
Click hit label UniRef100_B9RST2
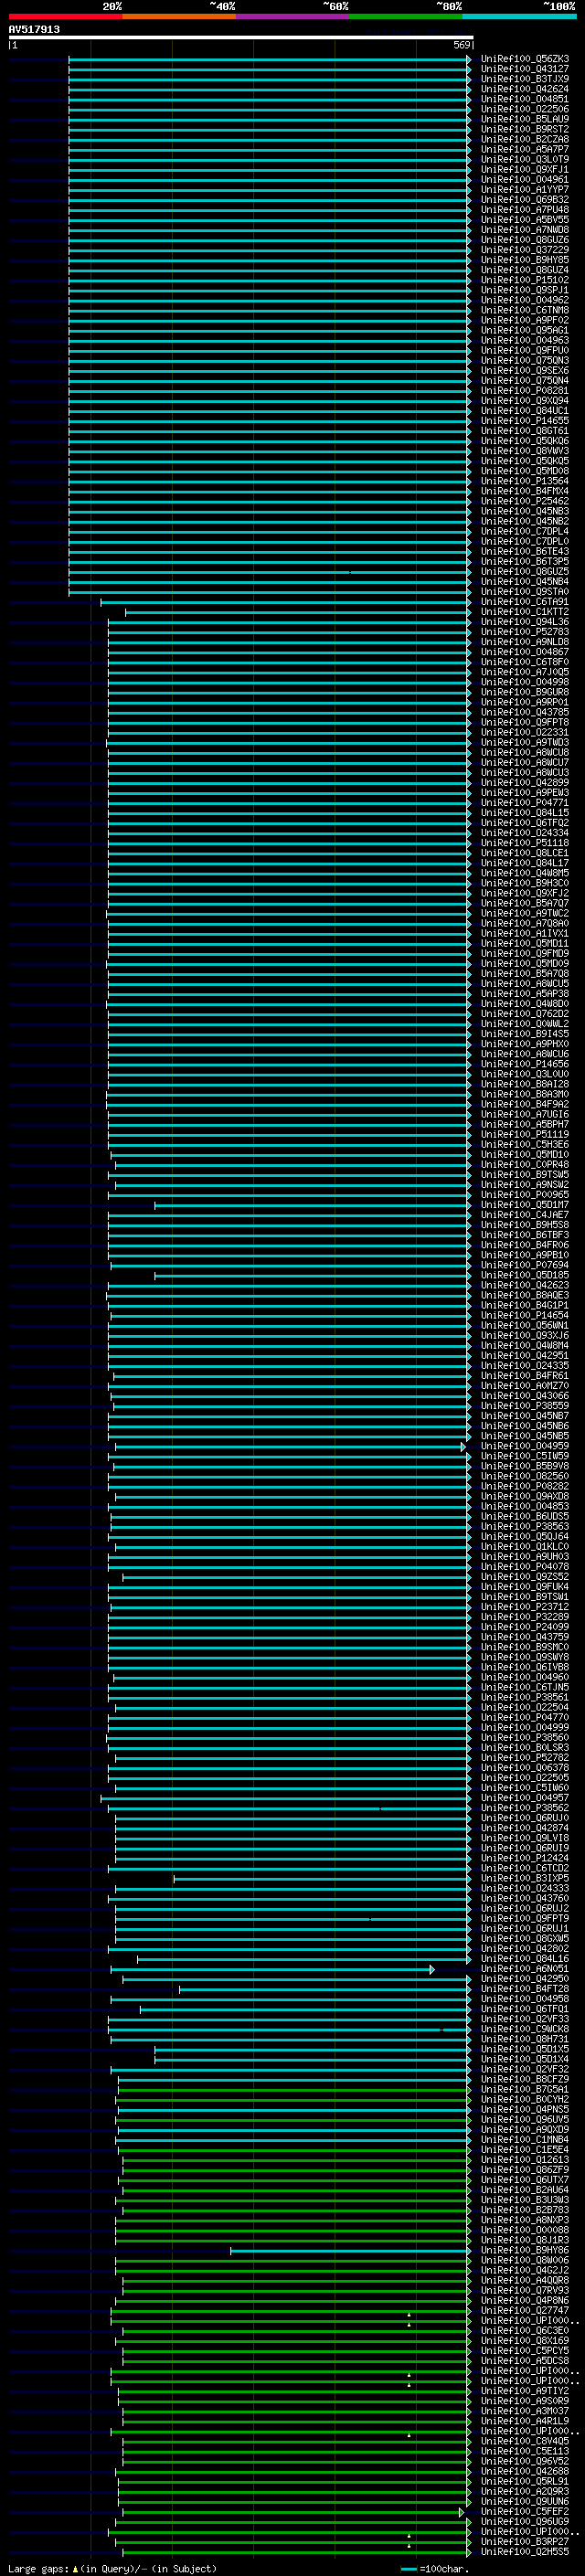point(525,129)
